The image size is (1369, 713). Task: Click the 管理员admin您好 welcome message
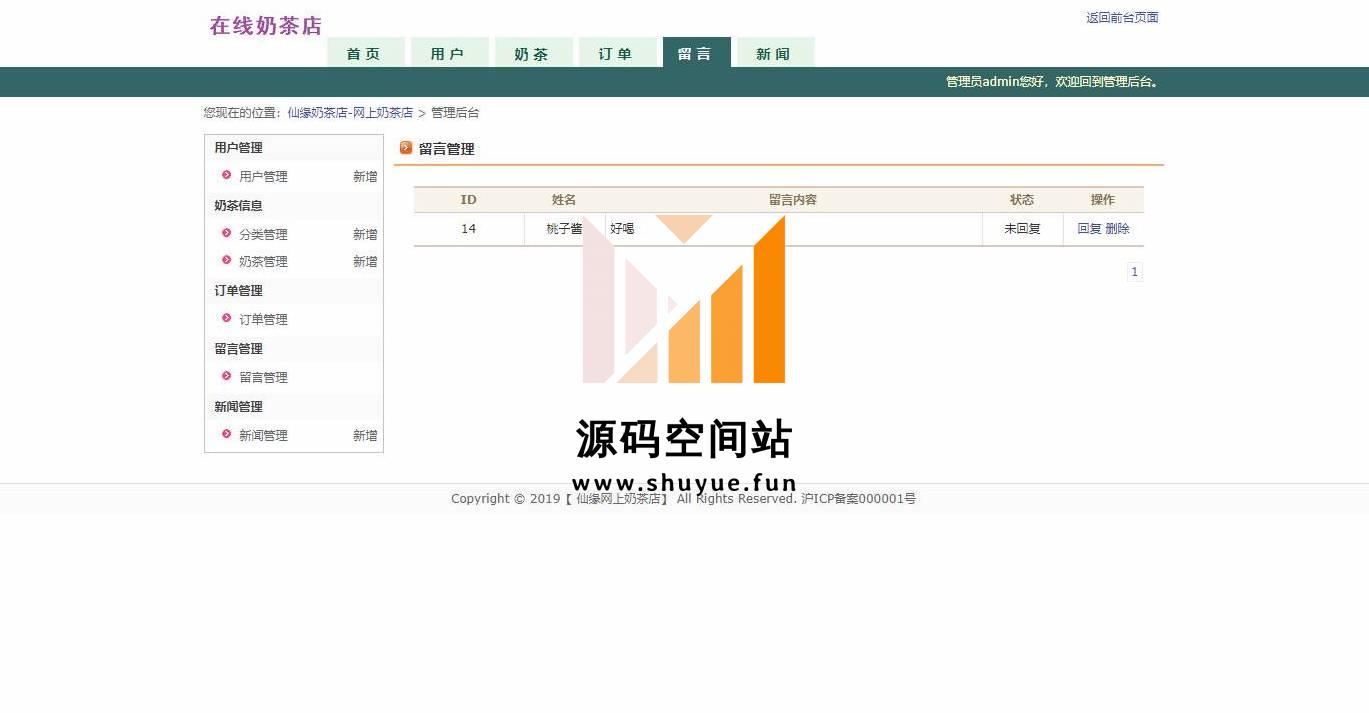tap(1052, 82)
